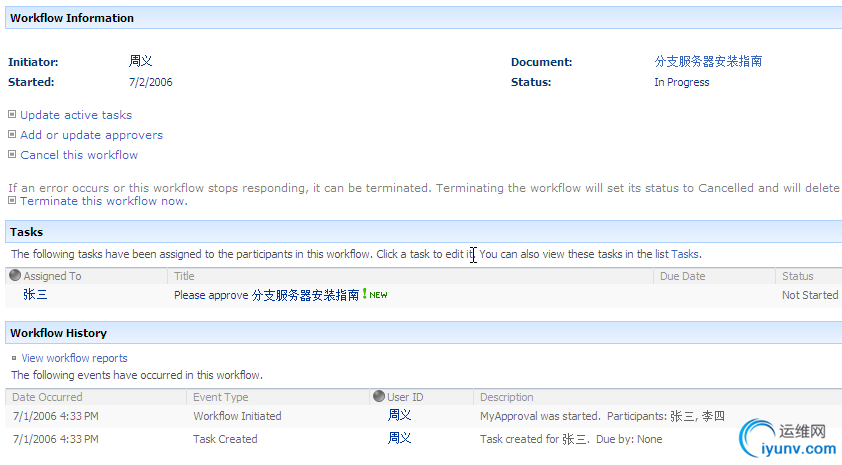Open 周义 link in Task Created row
842x465 pixels.
[x=400, y=438]
